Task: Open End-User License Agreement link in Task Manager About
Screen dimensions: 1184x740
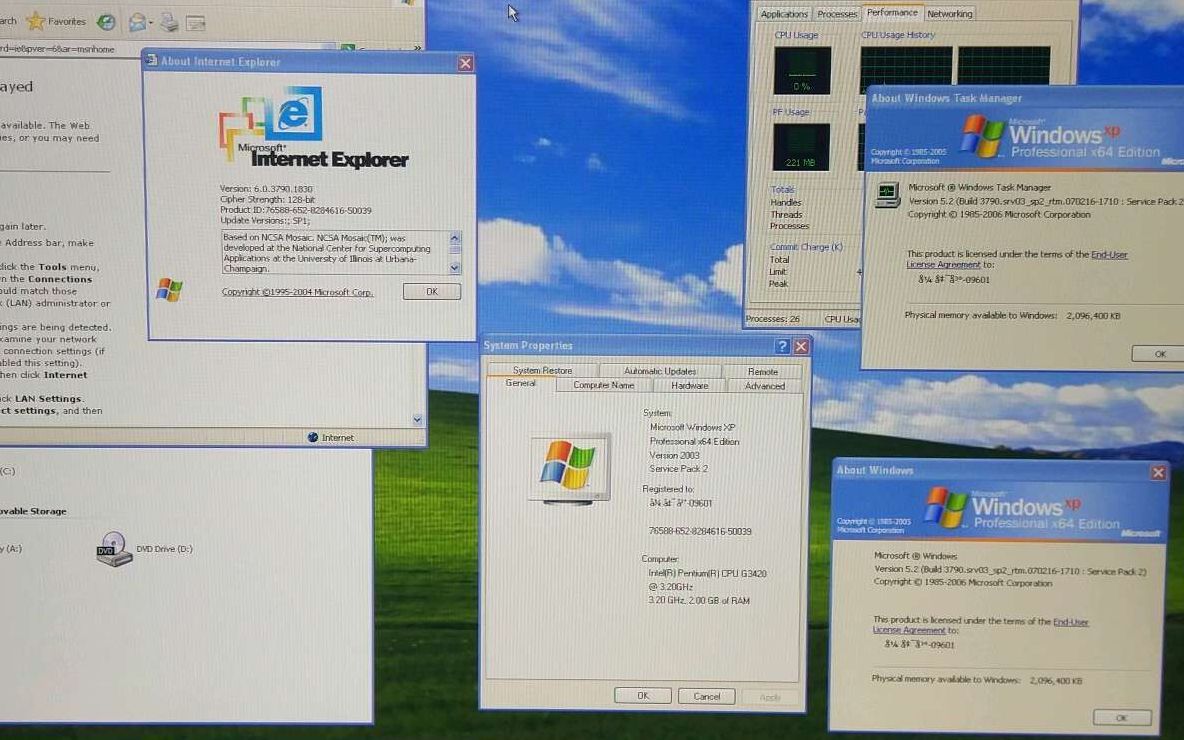Action: tap(1017, 260)
